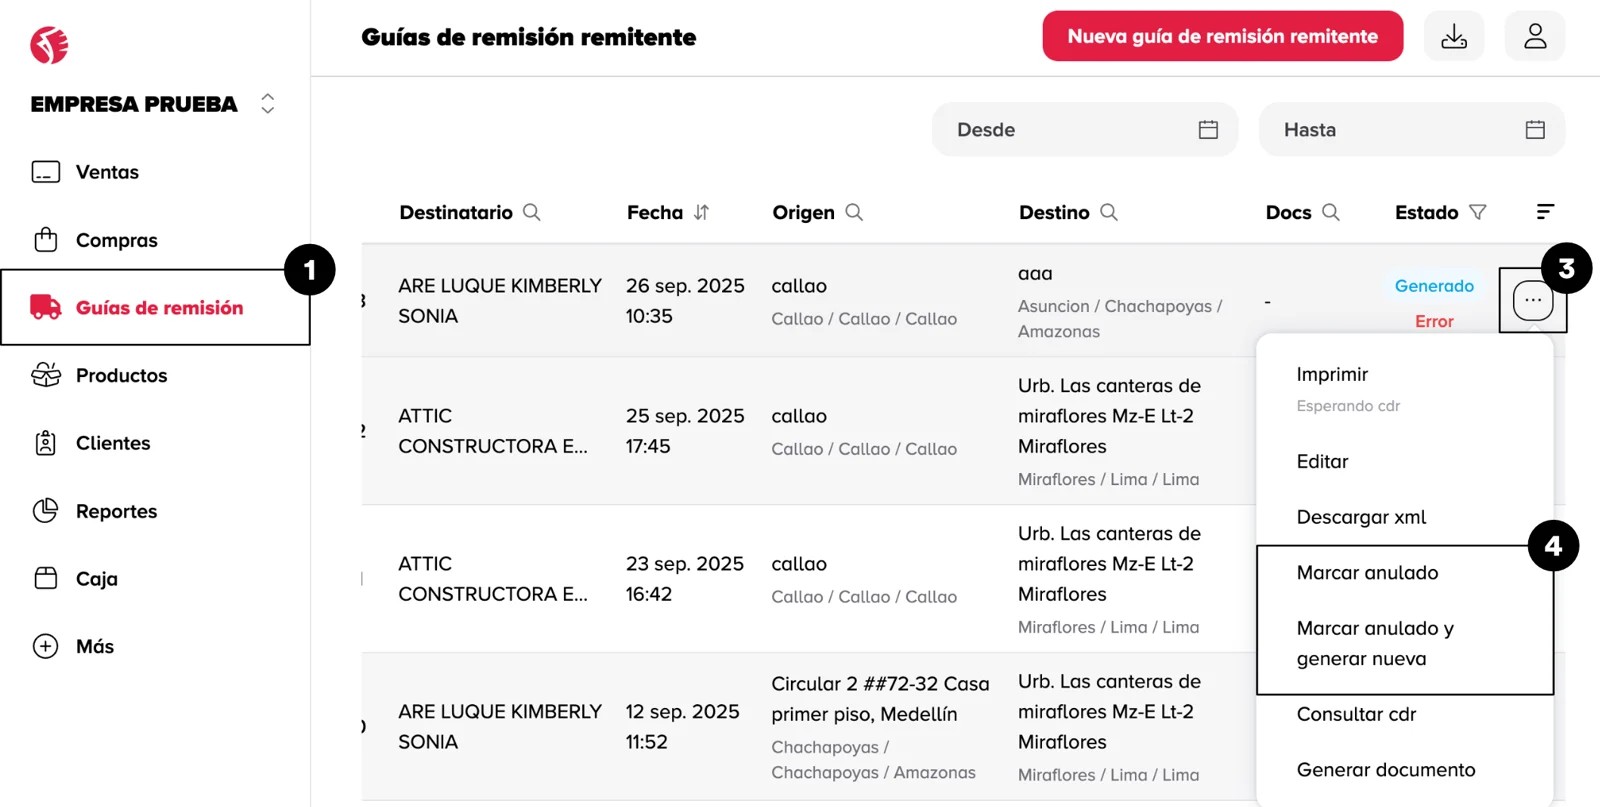Open the Hasta date picker field
Viewport: 1600px width, 807px height.
pos(1412,130)
